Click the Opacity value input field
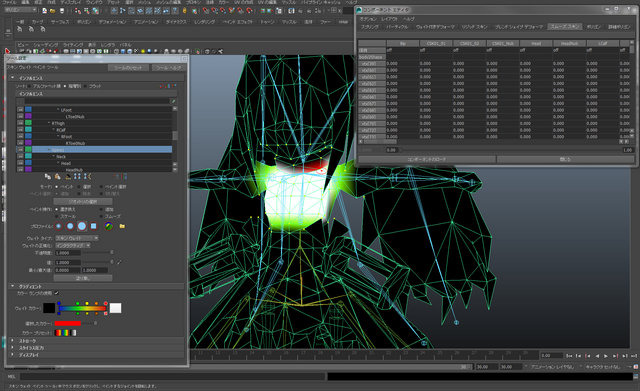640x391 pixels. (68, 253)
